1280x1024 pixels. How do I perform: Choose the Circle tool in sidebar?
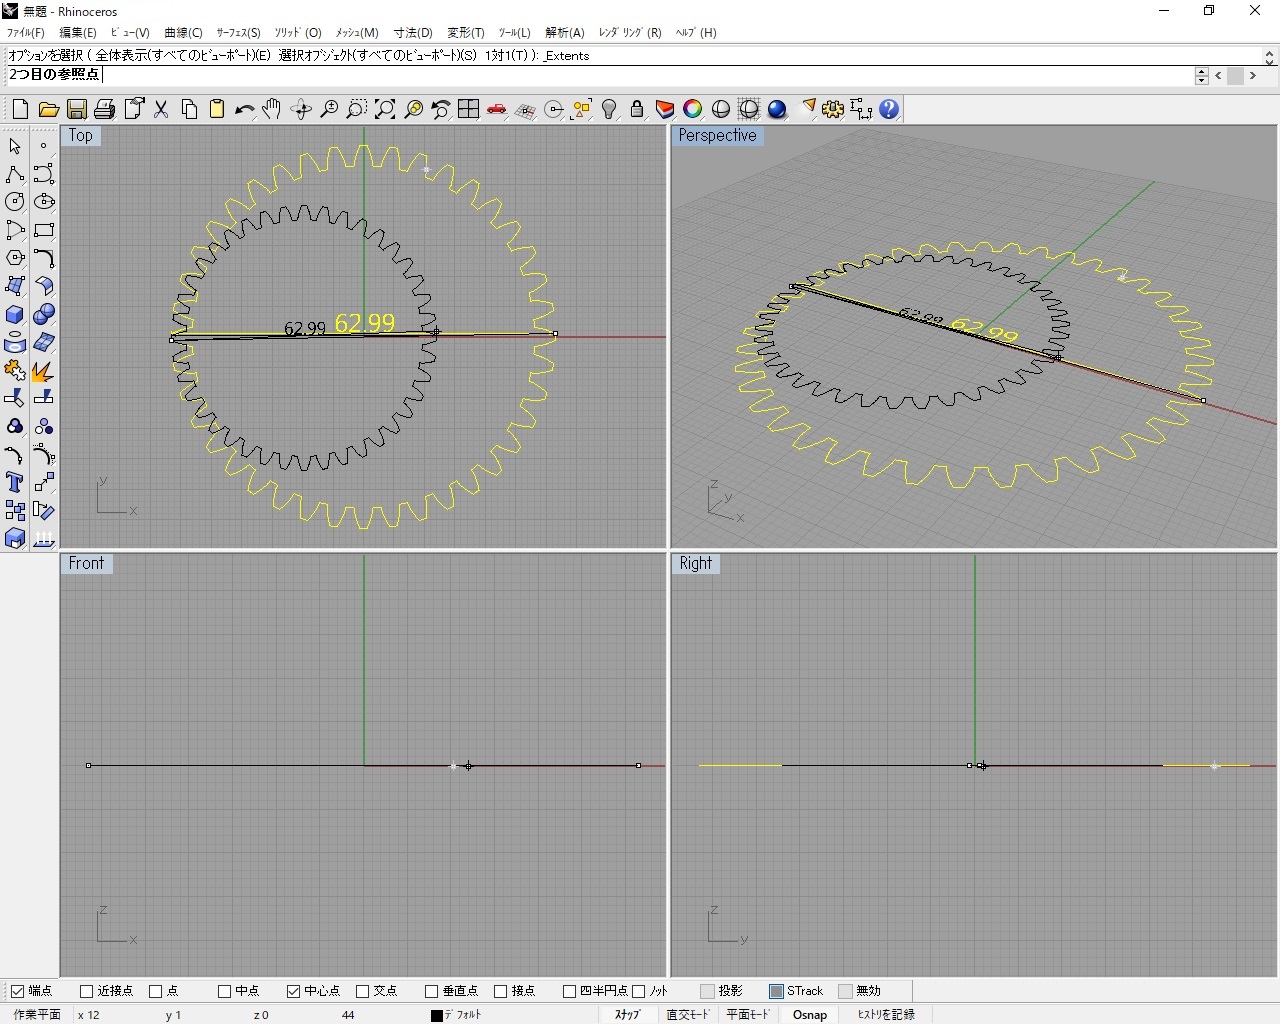click(15, 202)
